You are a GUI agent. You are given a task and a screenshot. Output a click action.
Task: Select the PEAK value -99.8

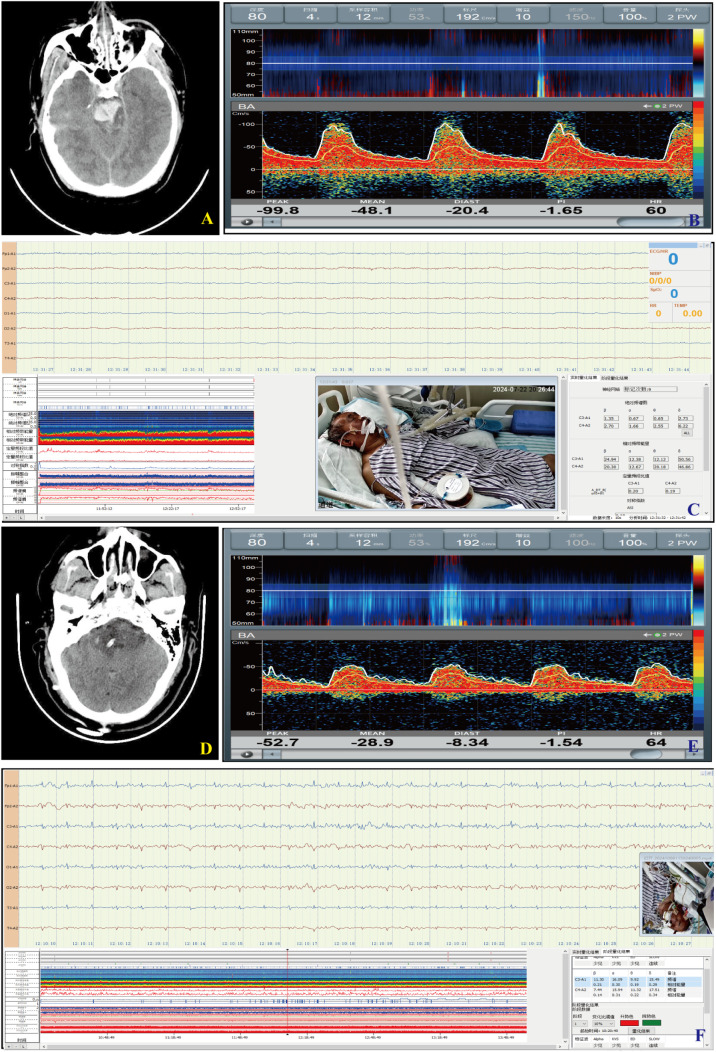tap(278, 211)
